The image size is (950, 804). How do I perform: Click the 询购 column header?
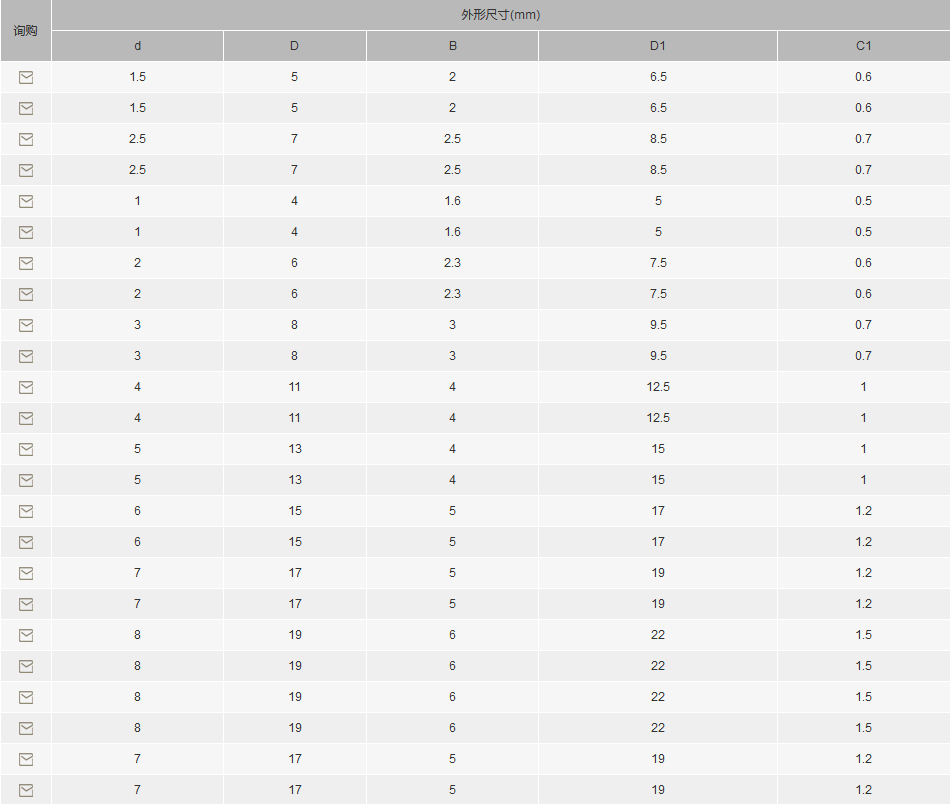click(x=25, y=30)
